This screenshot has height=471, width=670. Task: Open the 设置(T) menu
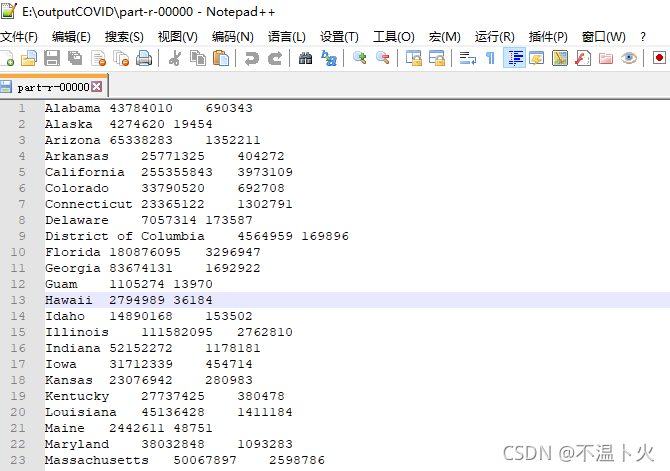tap(339, 37)
